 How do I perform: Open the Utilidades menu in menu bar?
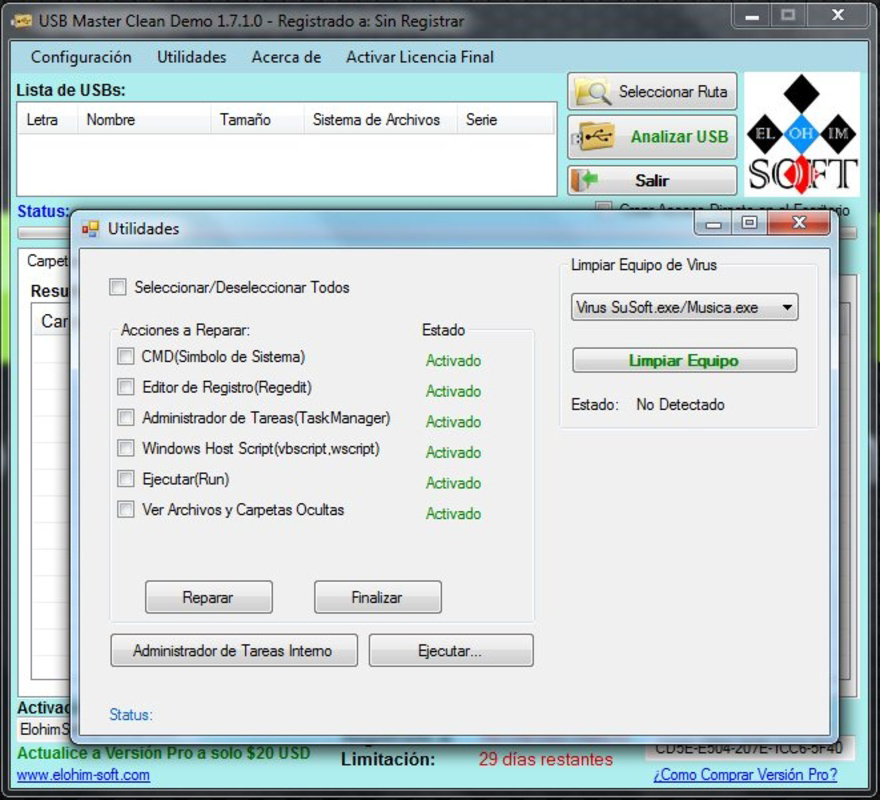click(x=191, y=57)
